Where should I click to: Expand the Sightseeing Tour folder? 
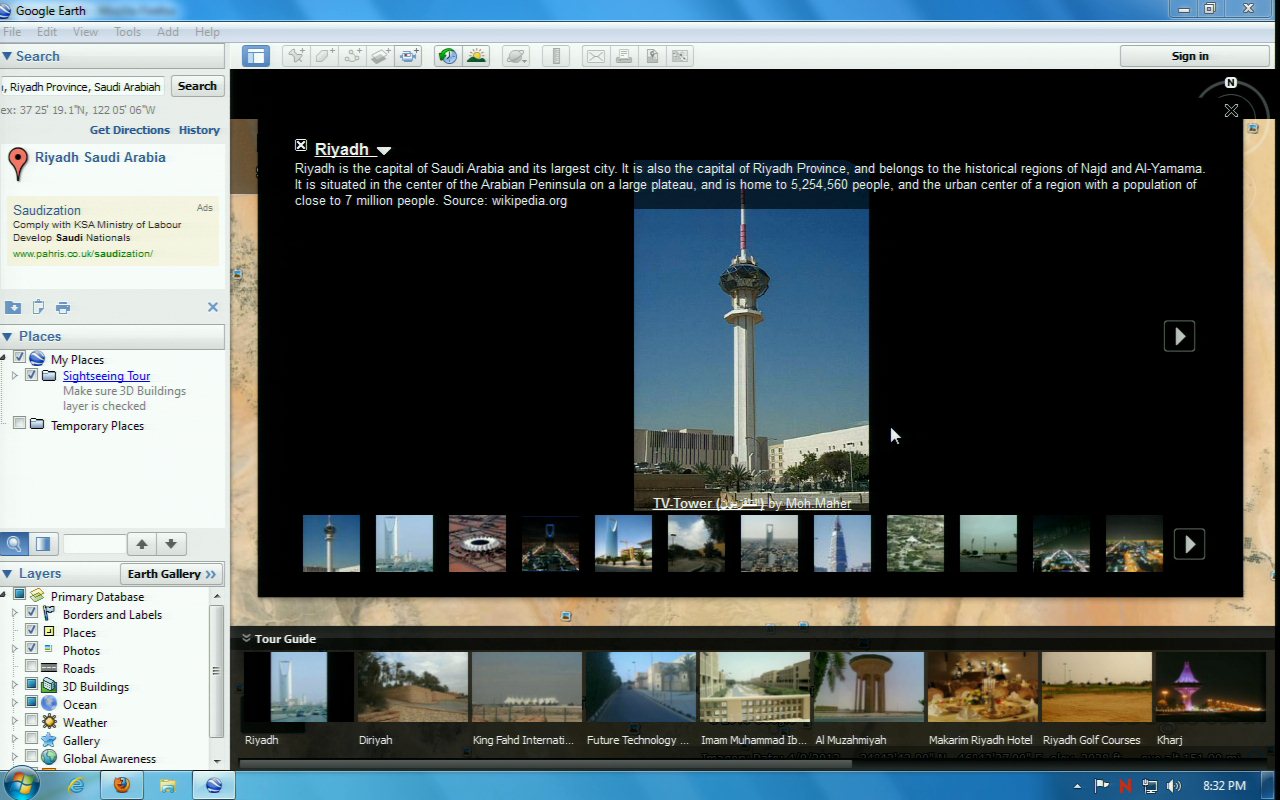point(15,376)
